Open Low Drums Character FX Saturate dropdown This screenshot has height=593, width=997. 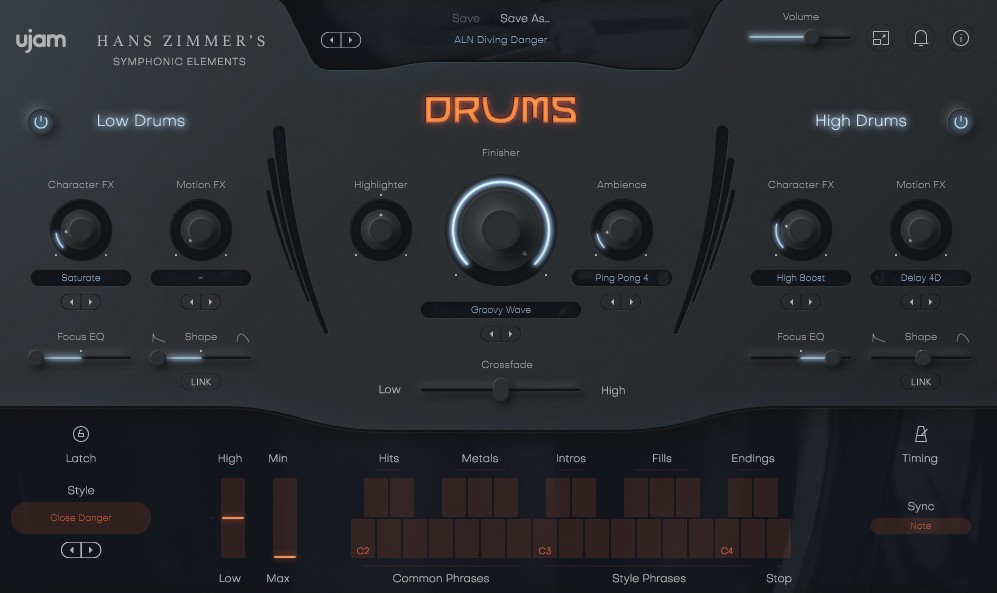click(81, 278)
